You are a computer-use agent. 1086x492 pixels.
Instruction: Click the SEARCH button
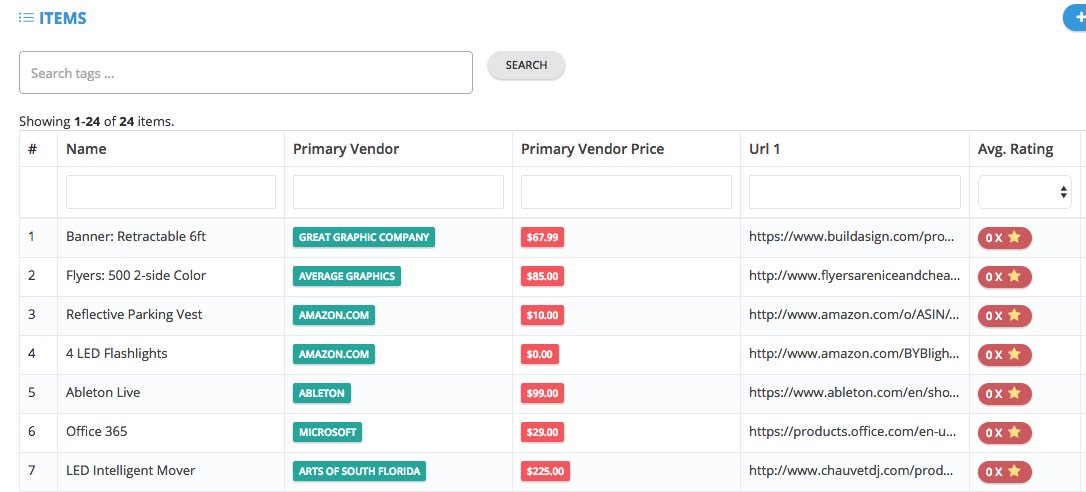click(x=526, y=65)
